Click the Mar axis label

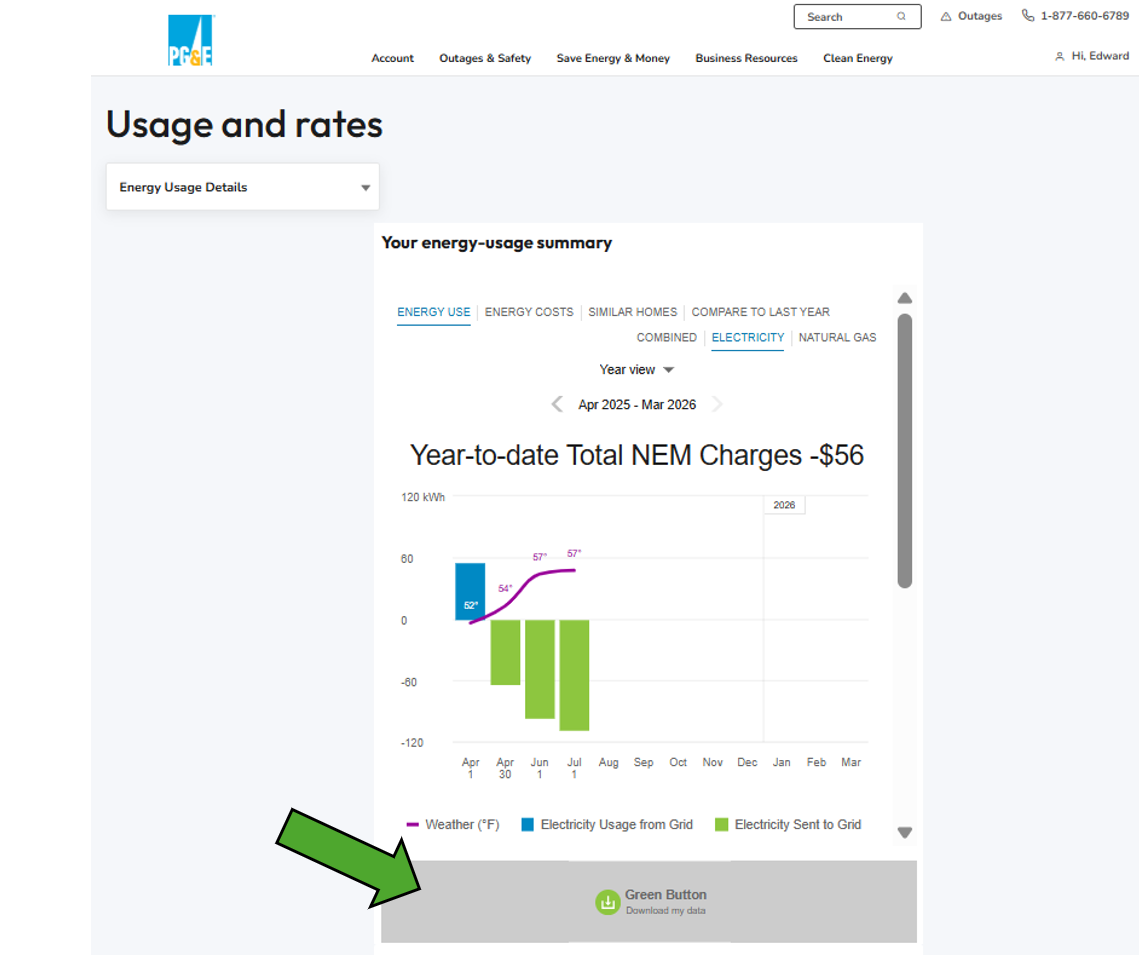851,763
